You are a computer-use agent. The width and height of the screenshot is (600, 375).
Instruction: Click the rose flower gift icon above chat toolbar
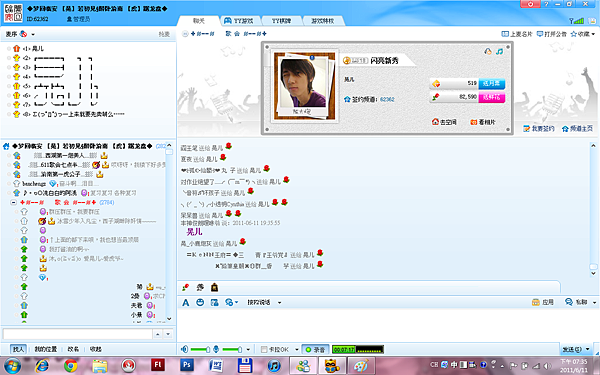click(x=186, y=287)
